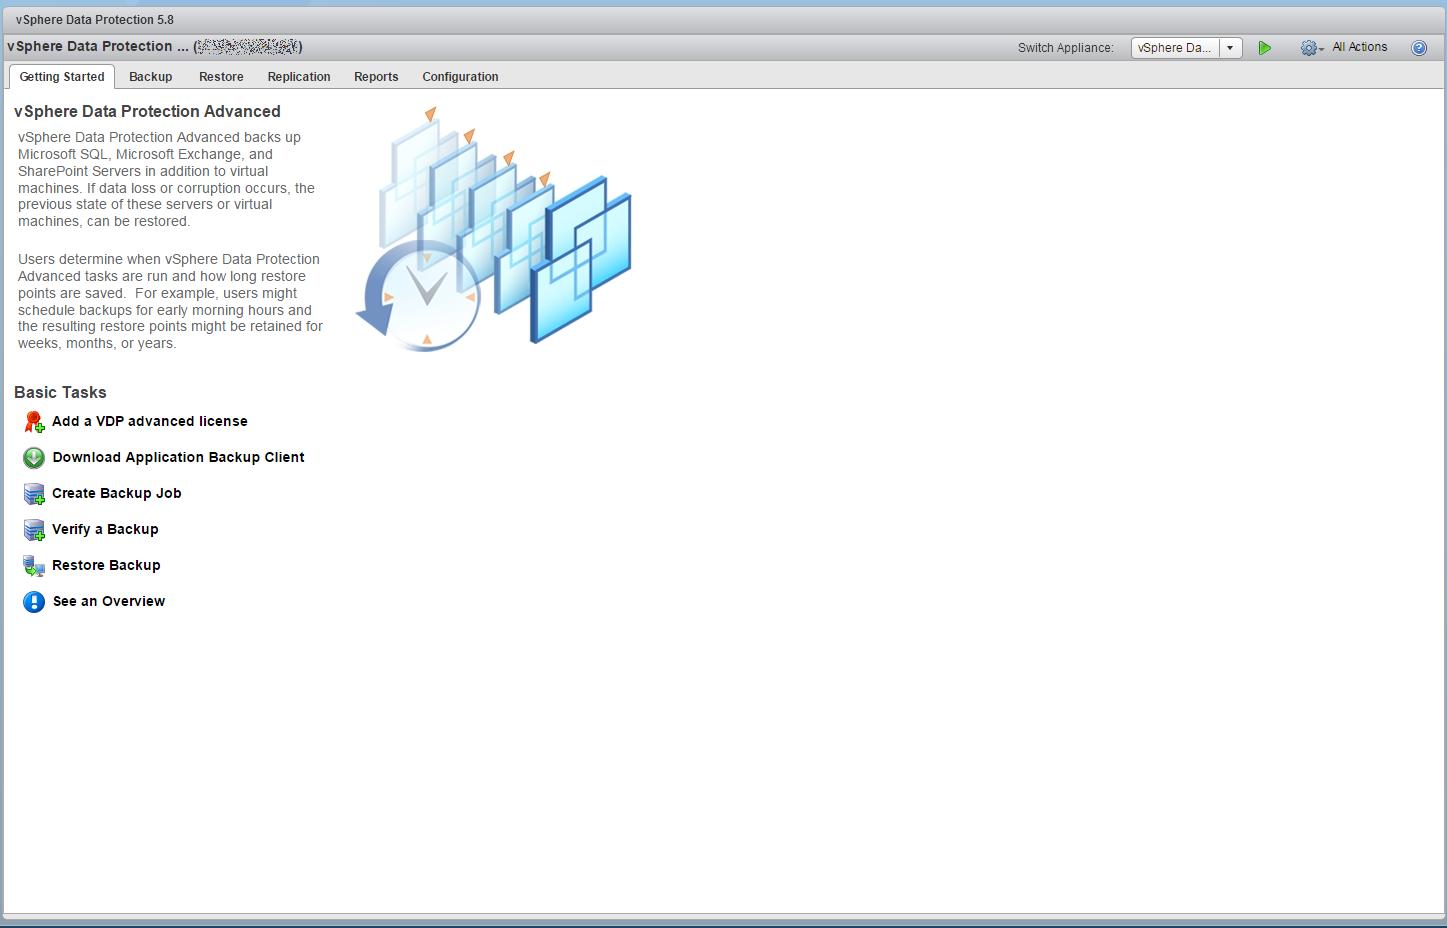Click the green play arrow button
The width and height of the screenshot is (1447, 928).
[1265, 48]
